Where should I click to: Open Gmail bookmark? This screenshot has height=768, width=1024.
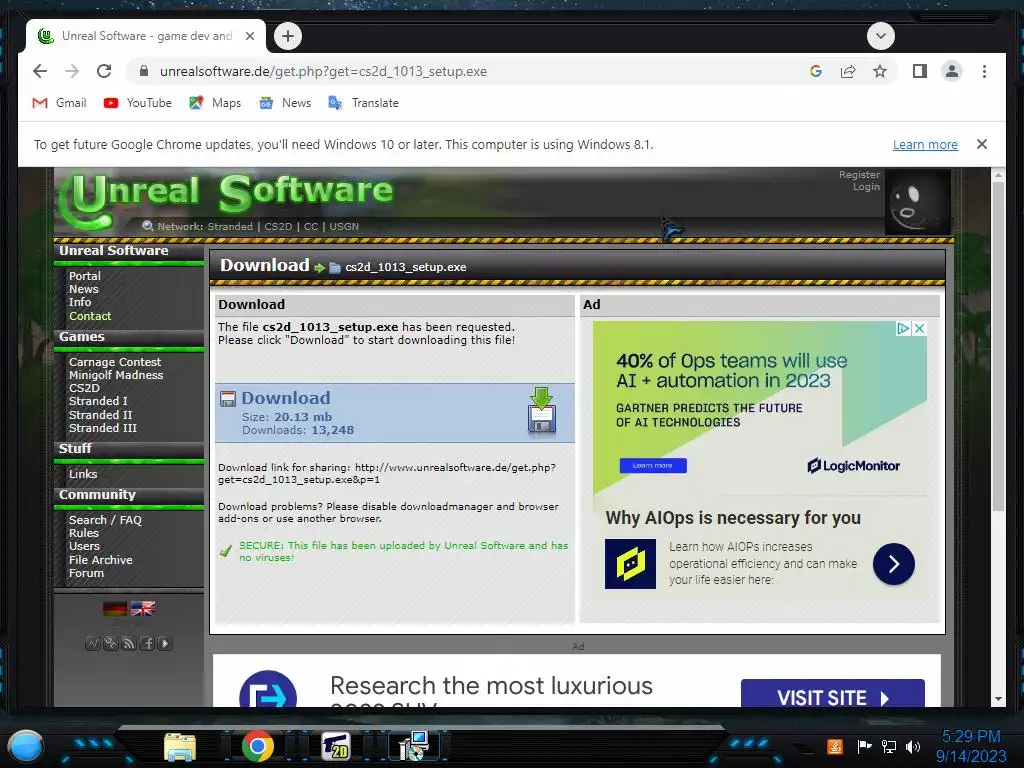pos(59,103)
